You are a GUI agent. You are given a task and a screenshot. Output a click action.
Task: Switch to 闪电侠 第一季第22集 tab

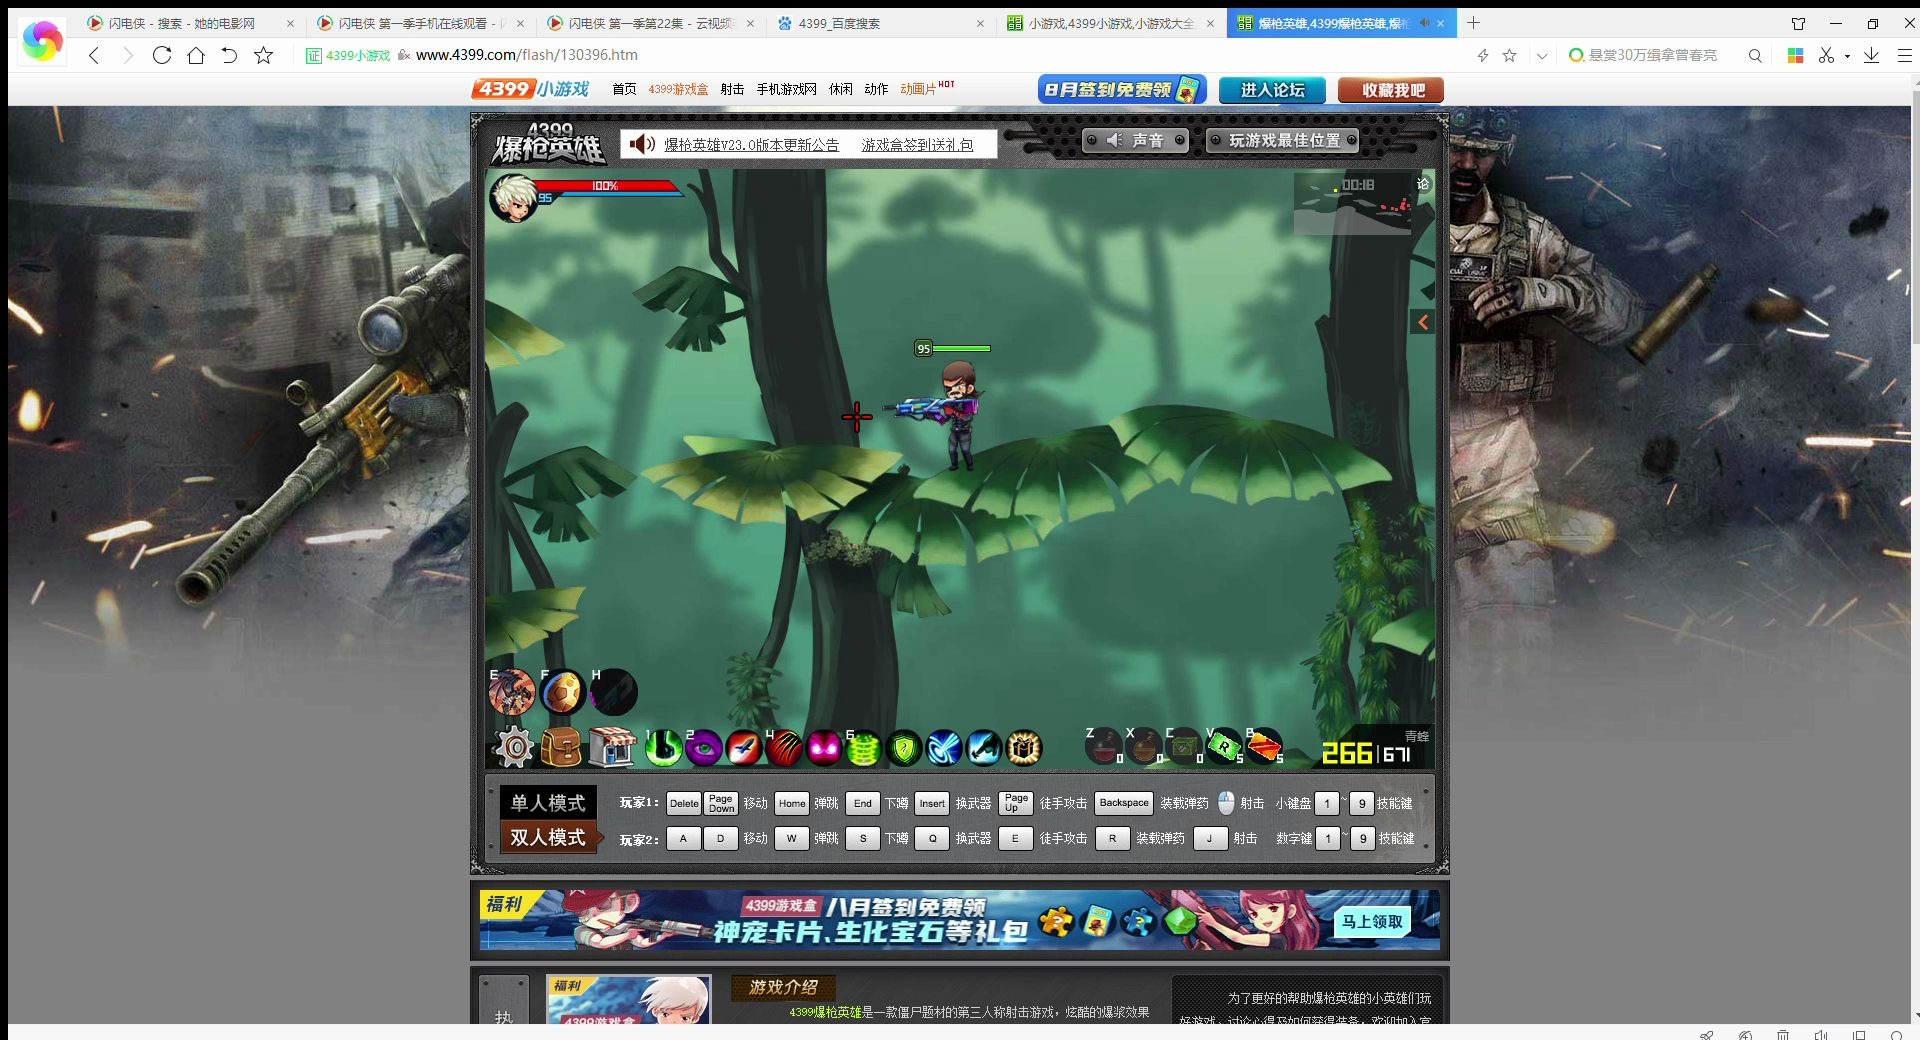coord(650,23)
